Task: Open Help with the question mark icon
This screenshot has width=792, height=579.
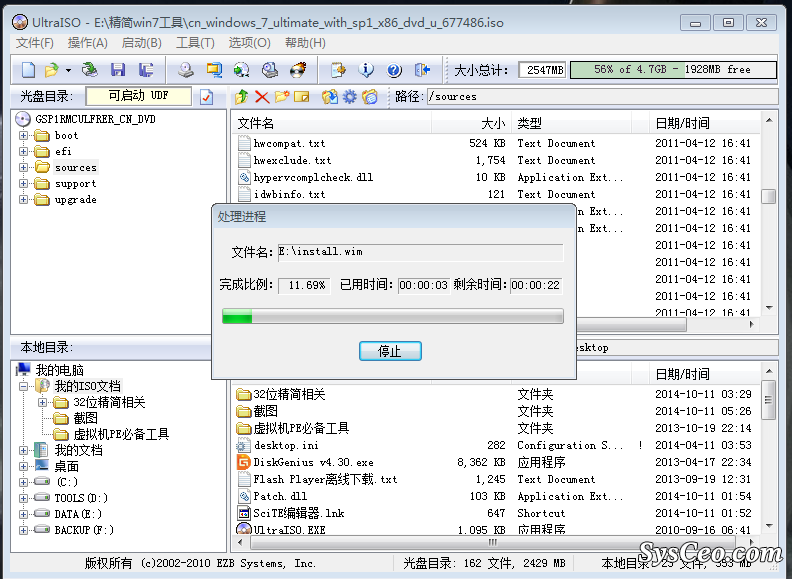Action: point(394,70)
